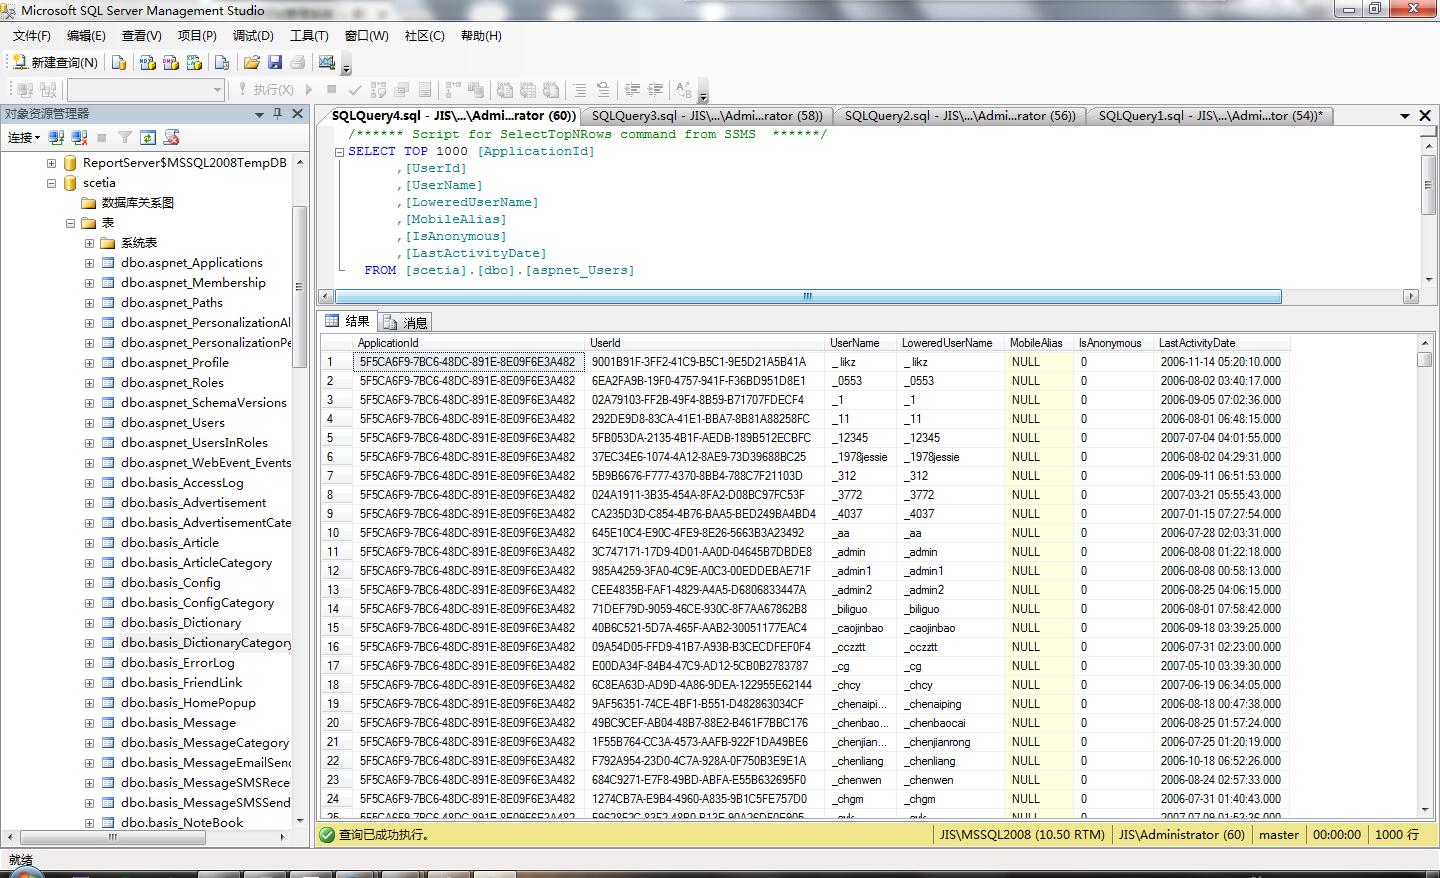Select the dbo.basis_Config table
Screen dimensions: 1440x878
click(x=170, y=583)
